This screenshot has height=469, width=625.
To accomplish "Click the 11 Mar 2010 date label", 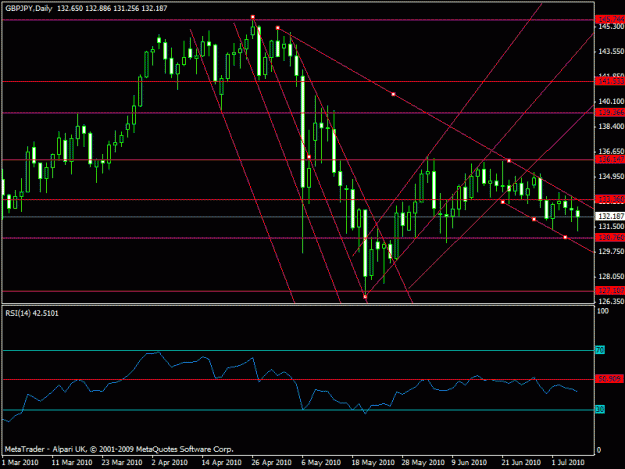I will point(72,463).
